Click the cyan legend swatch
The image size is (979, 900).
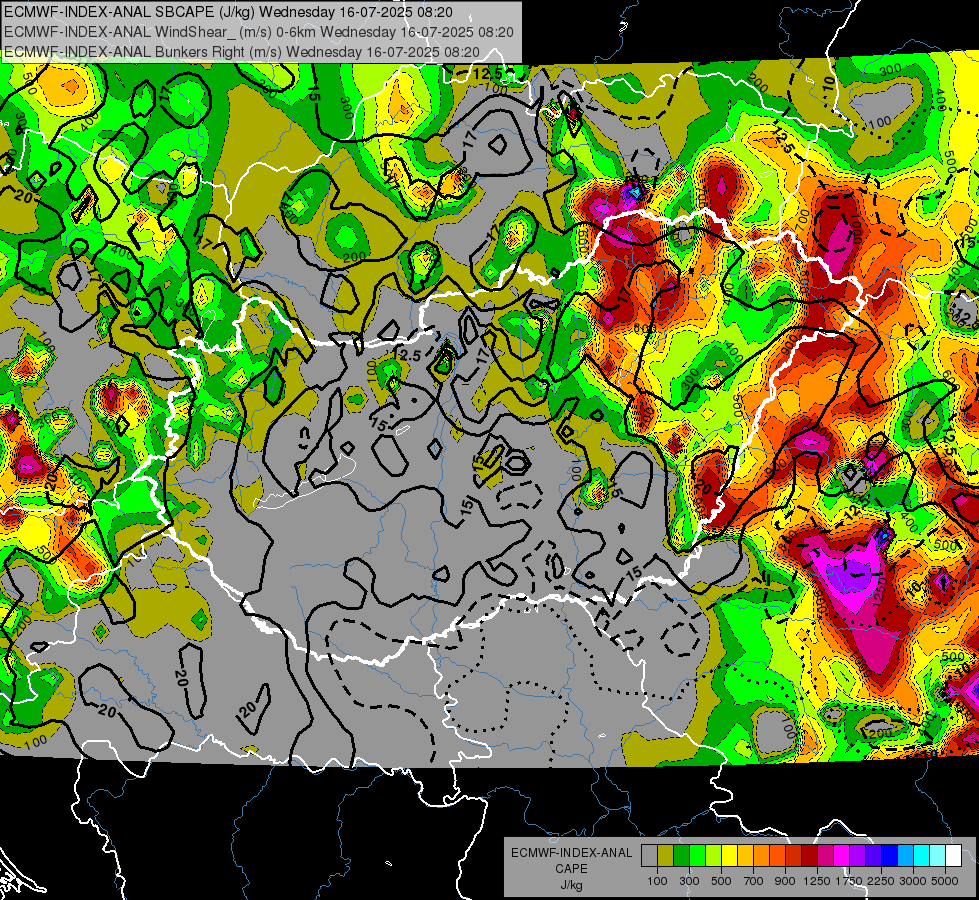(922, 855)
